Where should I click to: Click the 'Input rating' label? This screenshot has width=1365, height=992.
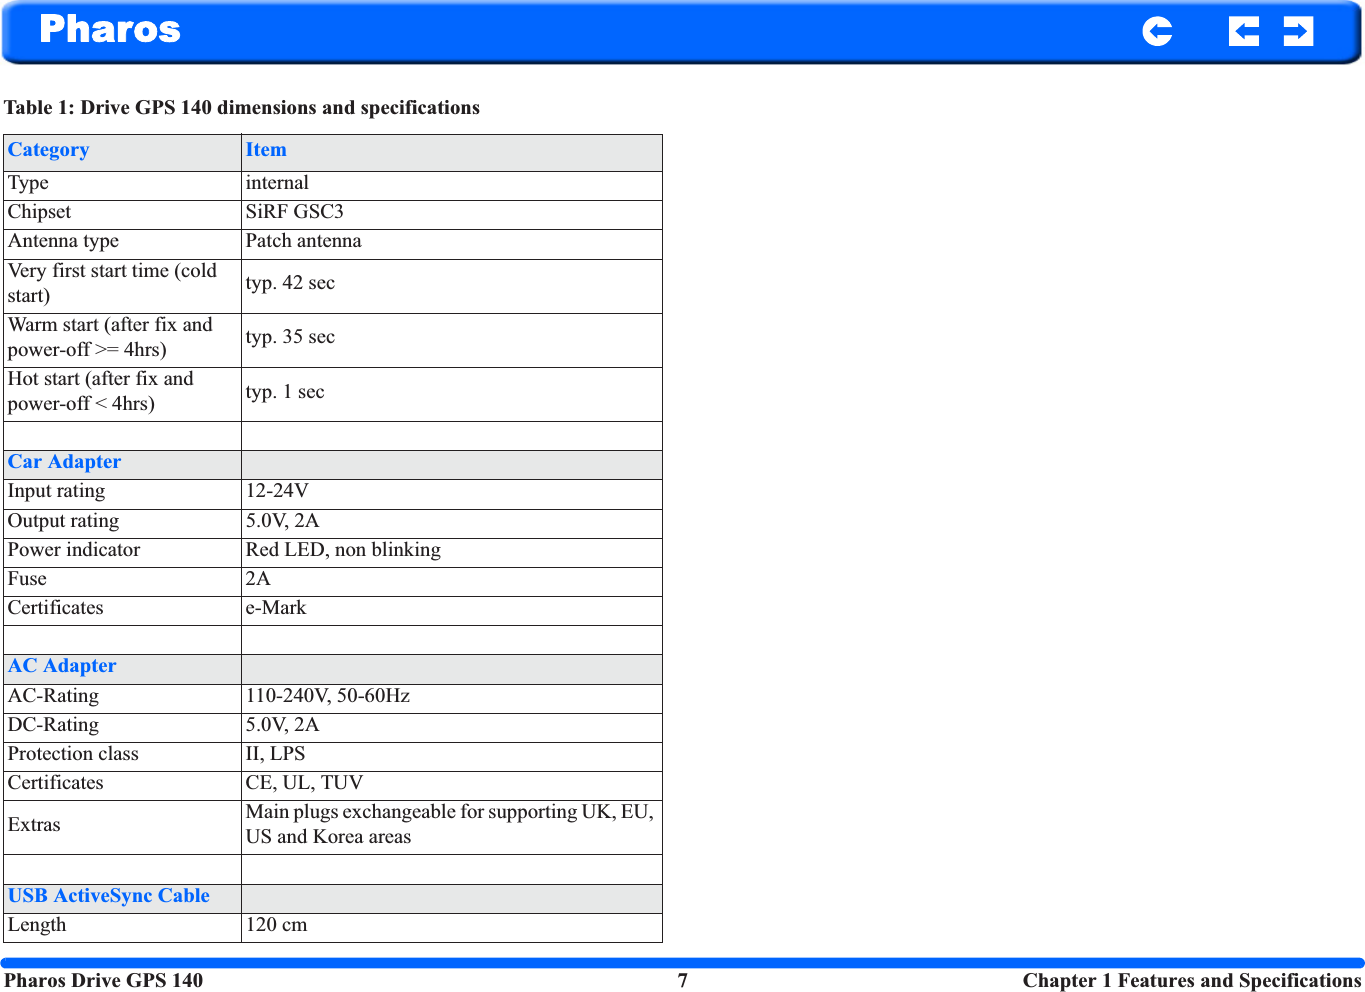pos(56,491)
